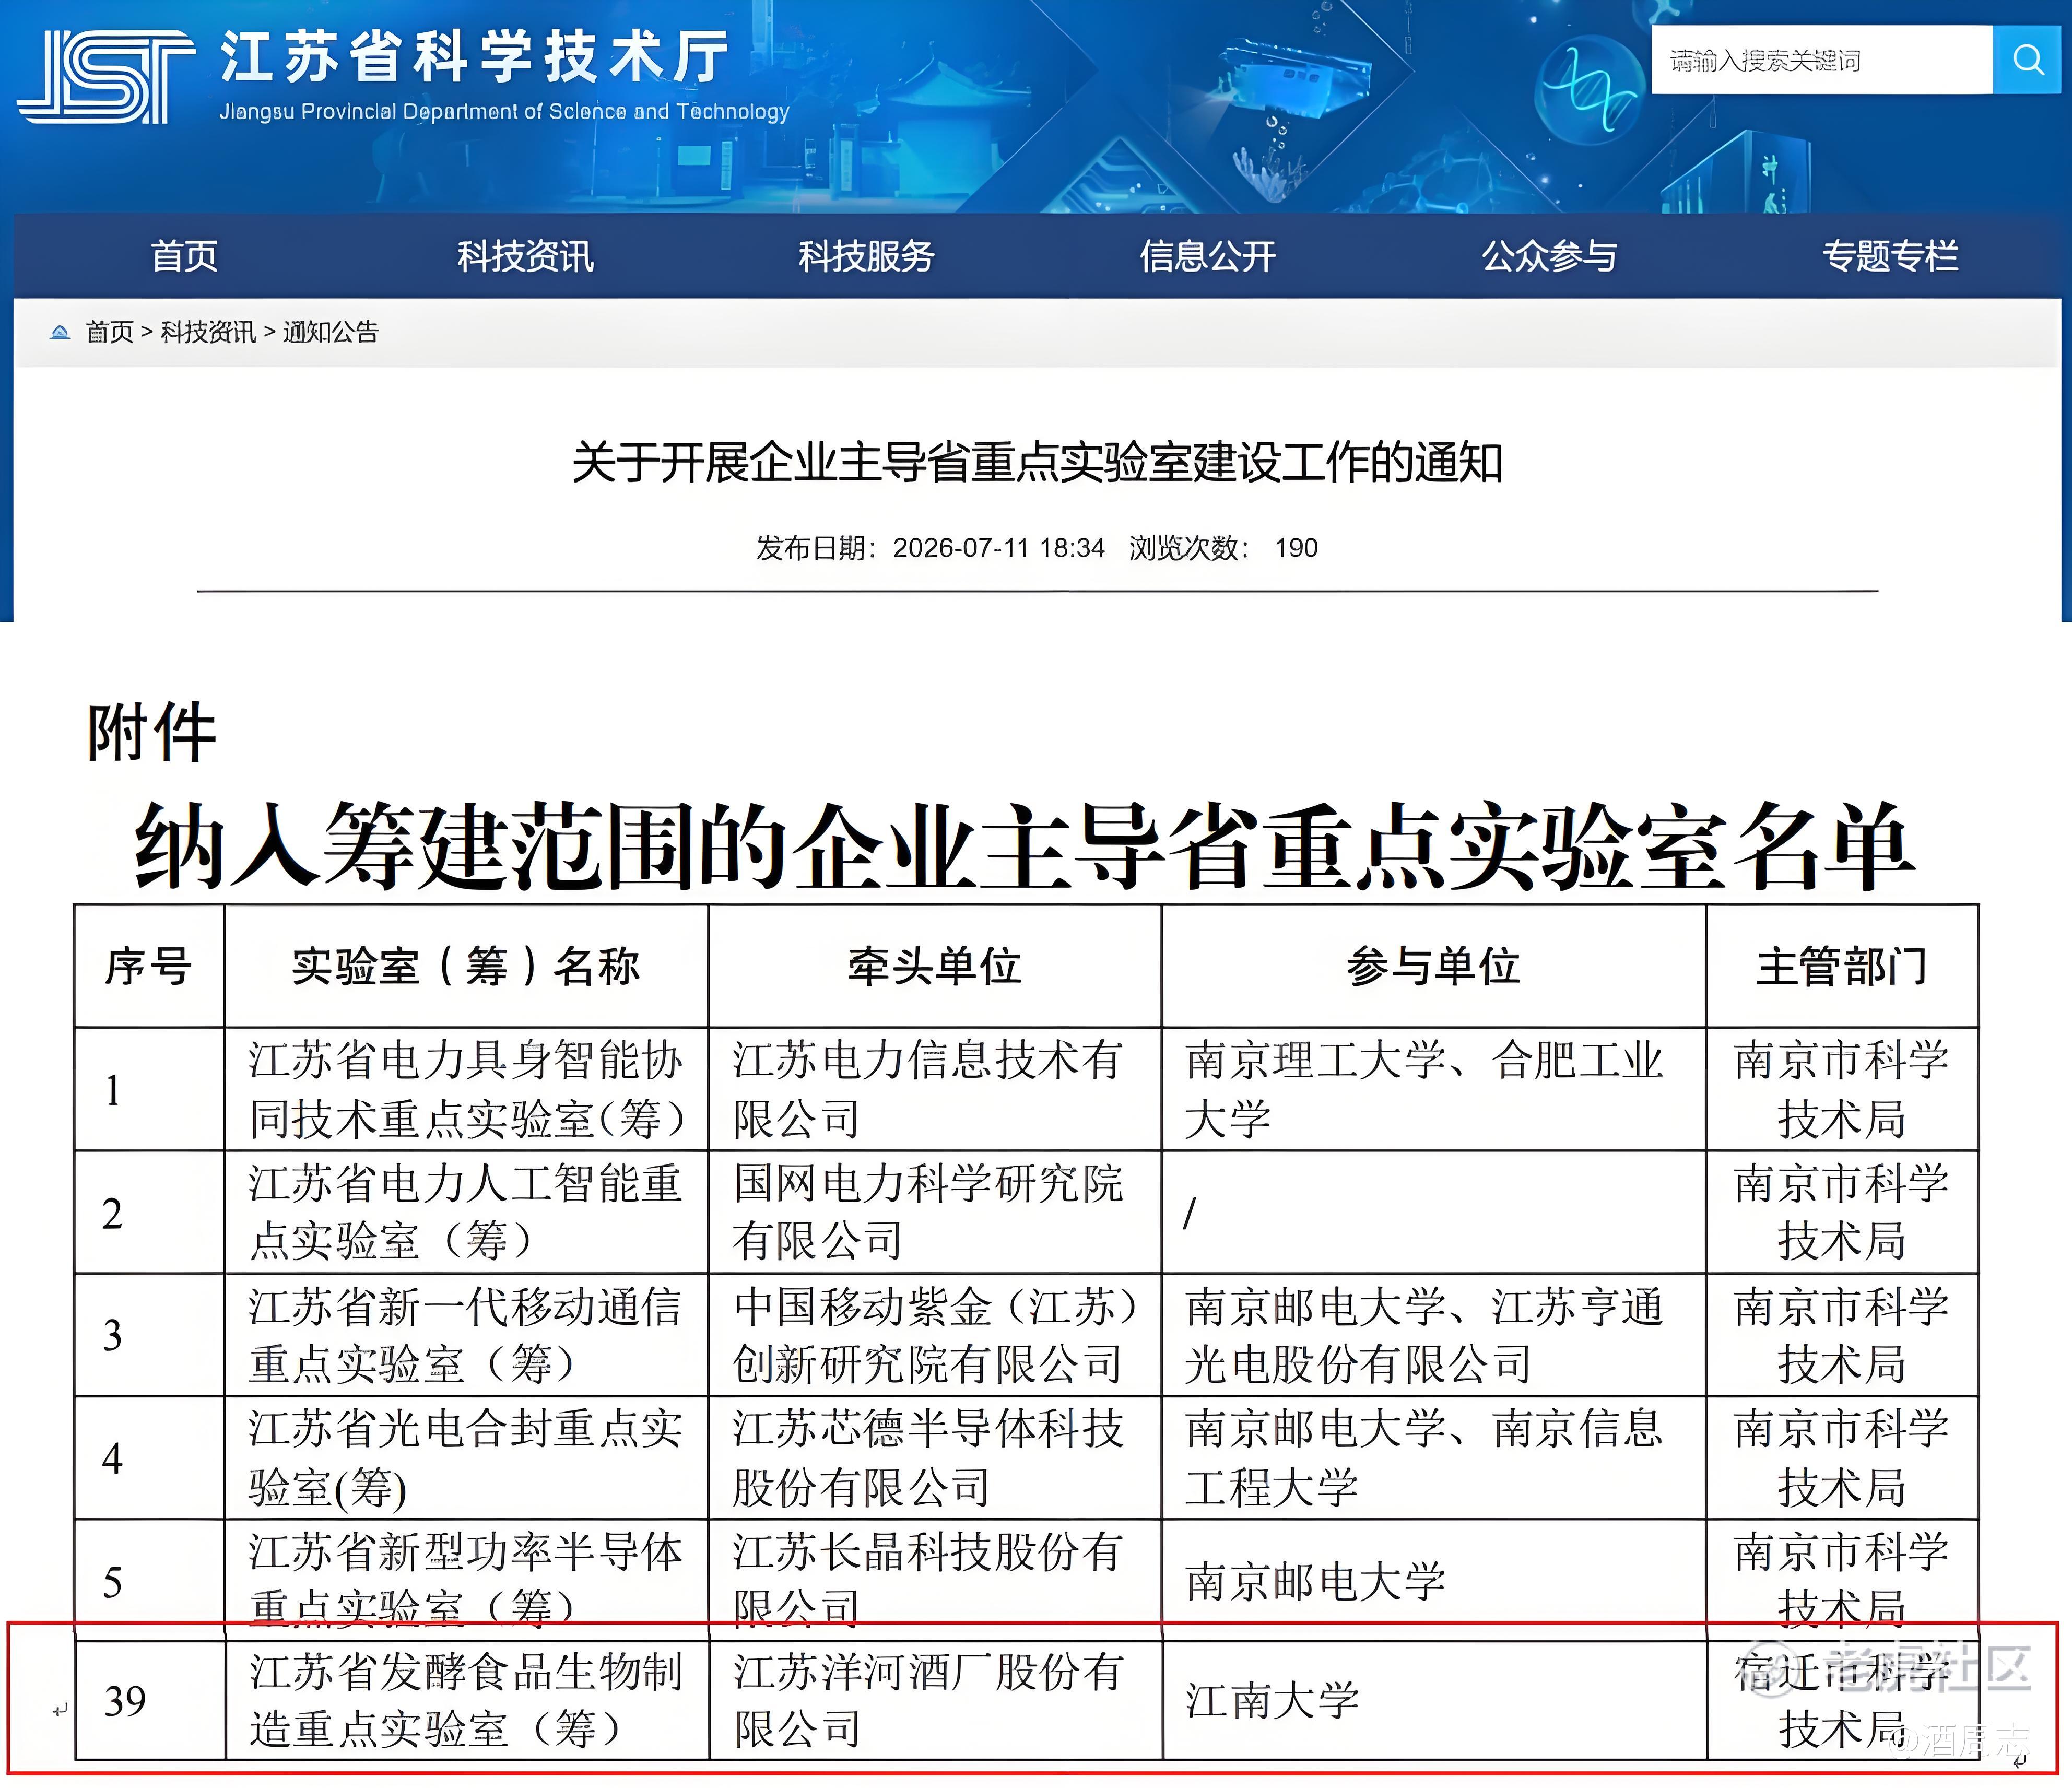Screen dimensions: 2072x1788
Task: Click the 江苏省科学技术厅 site title
Action: coord(474,56)
